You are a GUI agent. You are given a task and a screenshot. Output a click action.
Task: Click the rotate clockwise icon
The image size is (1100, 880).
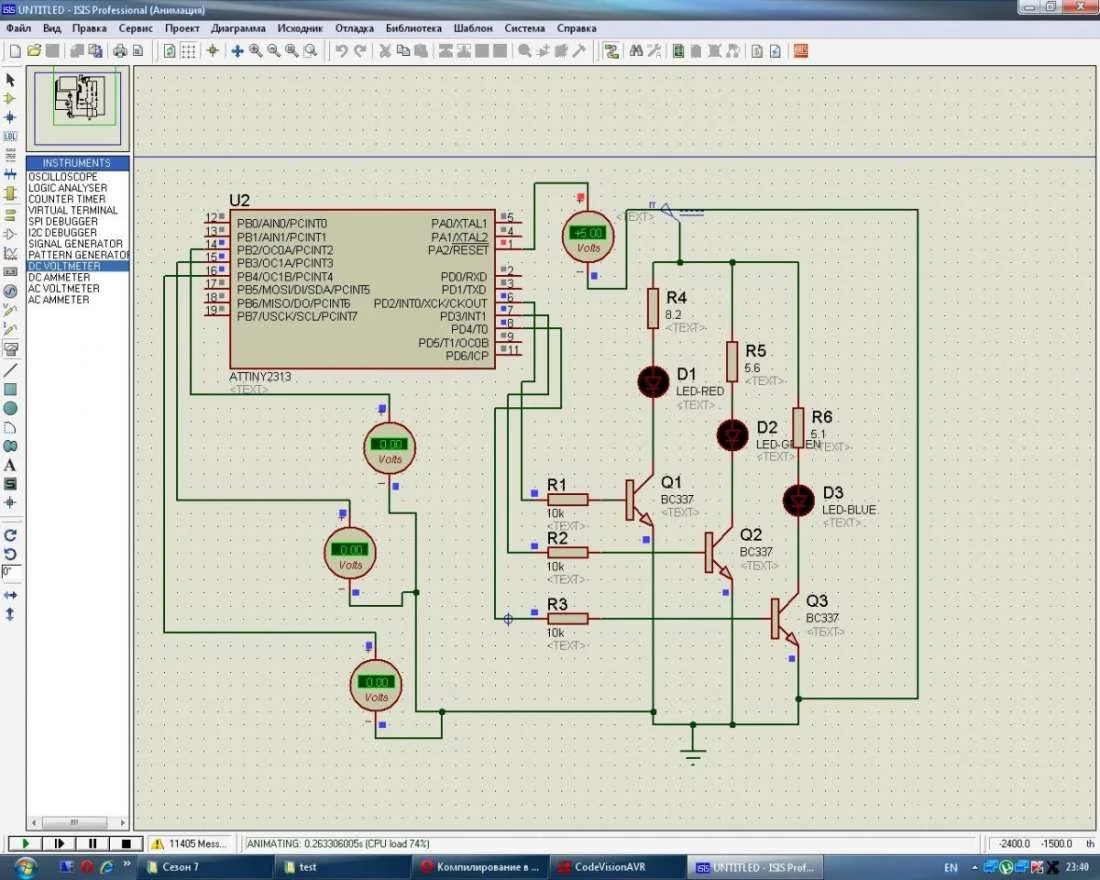(x=10, y=535)
